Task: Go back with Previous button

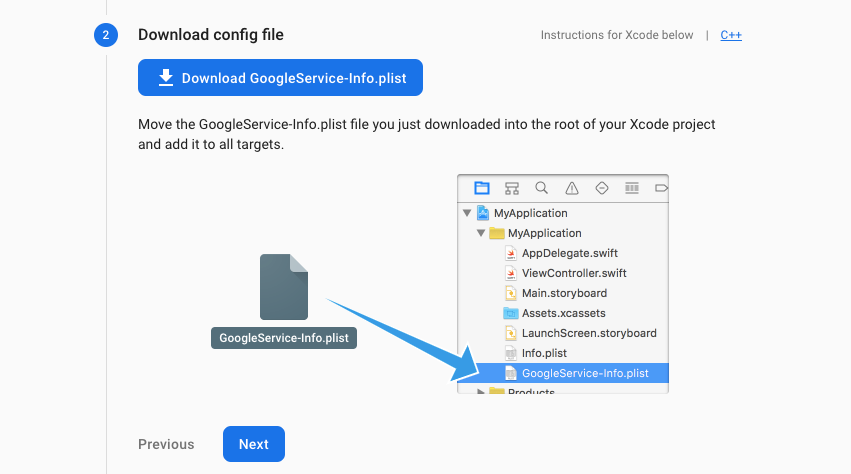Action: tap(166, 444)
